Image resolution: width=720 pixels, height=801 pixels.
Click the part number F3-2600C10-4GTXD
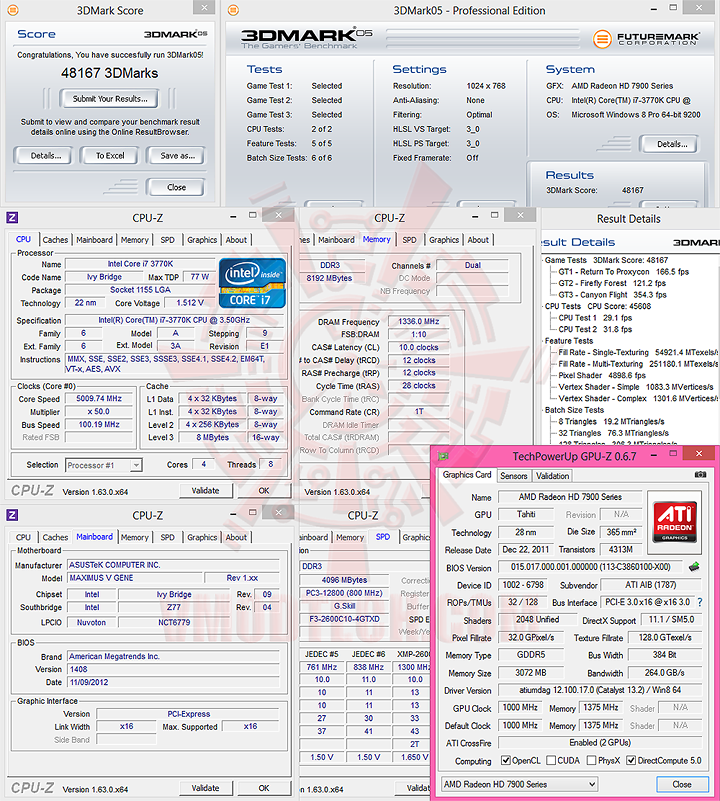coord(344,619)
